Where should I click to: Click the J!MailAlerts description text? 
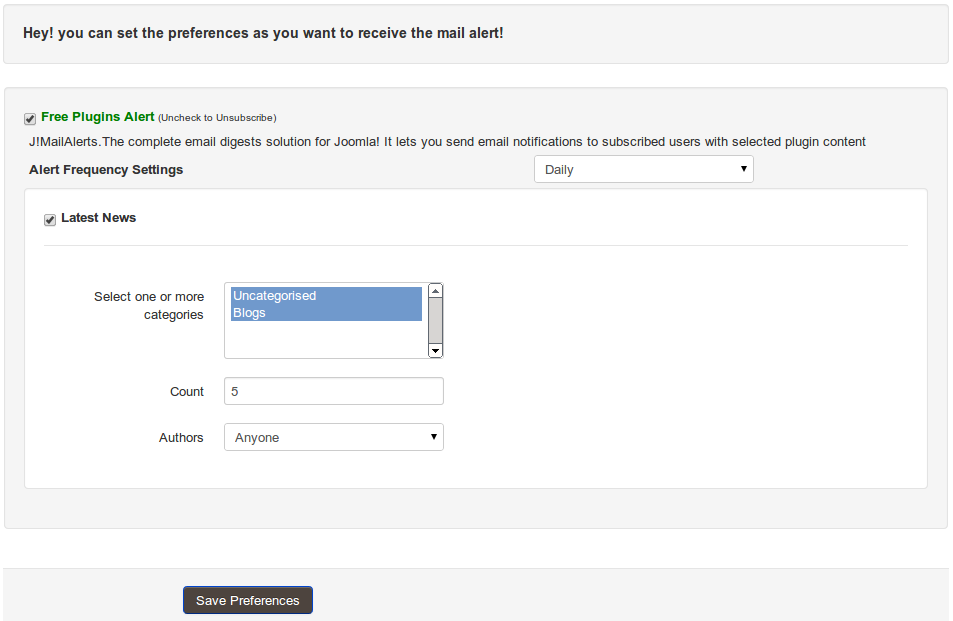coord(447,141)
